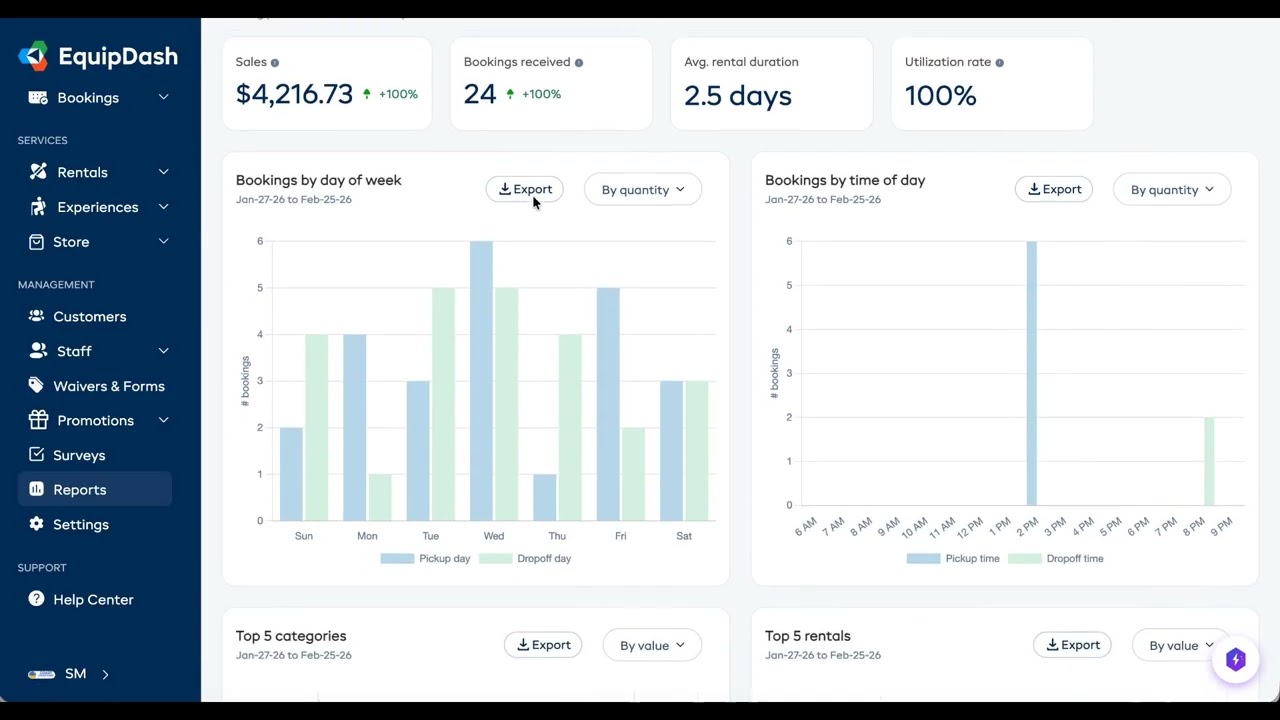Click the Waivers & Forms tag icon
1280x720 pixels.
(x=37, y=385)
